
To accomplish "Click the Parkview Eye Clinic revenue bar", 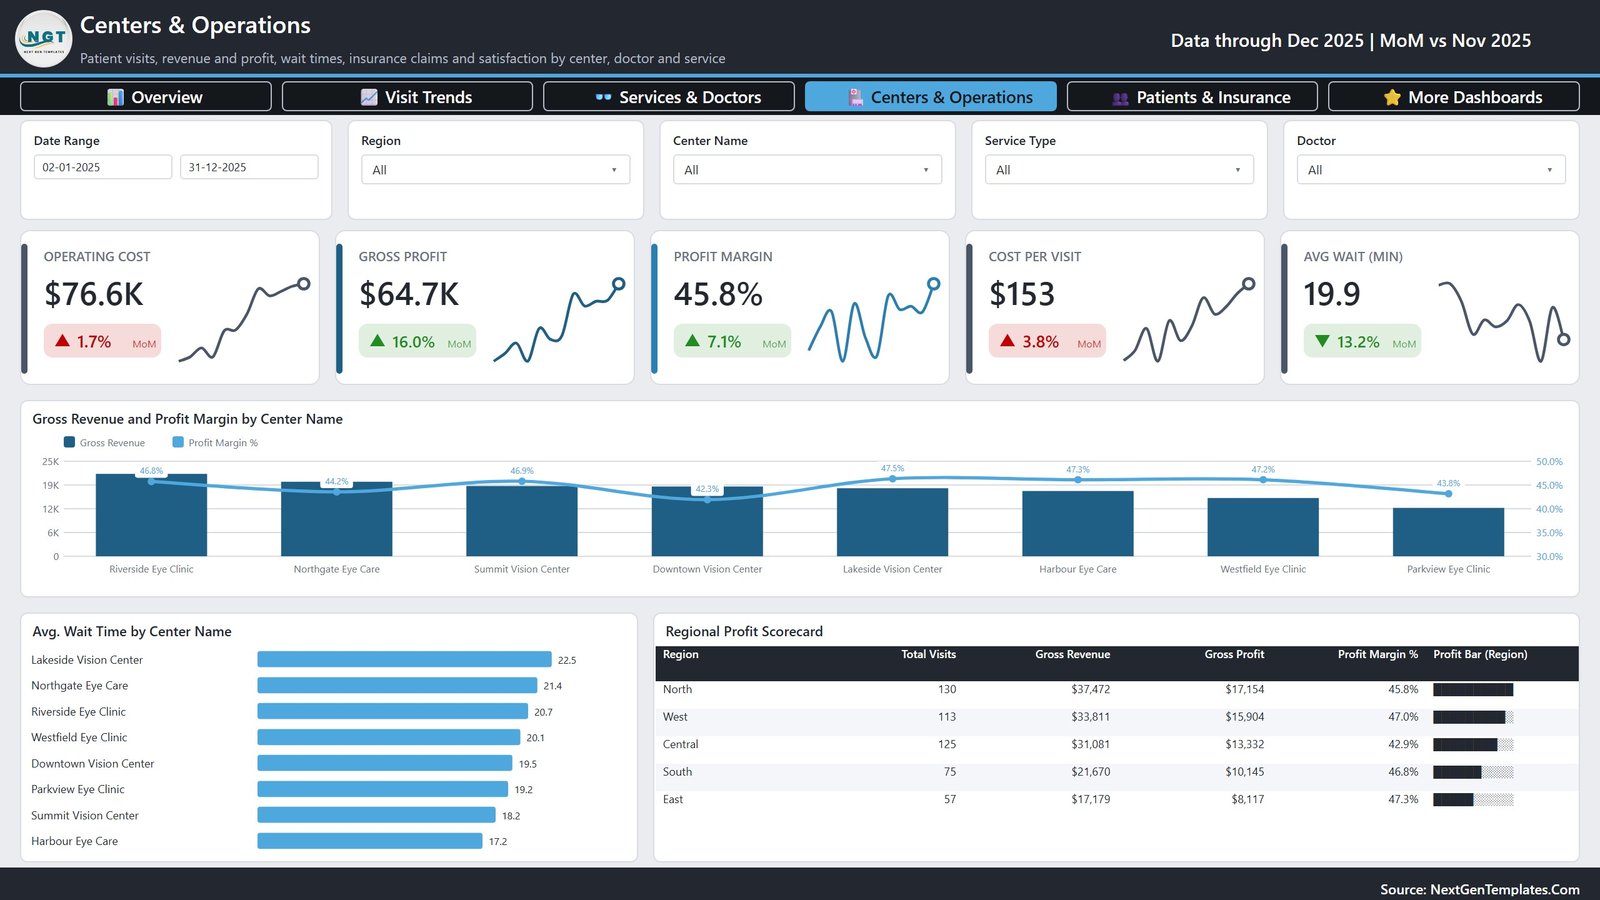I will [1448, 532].
